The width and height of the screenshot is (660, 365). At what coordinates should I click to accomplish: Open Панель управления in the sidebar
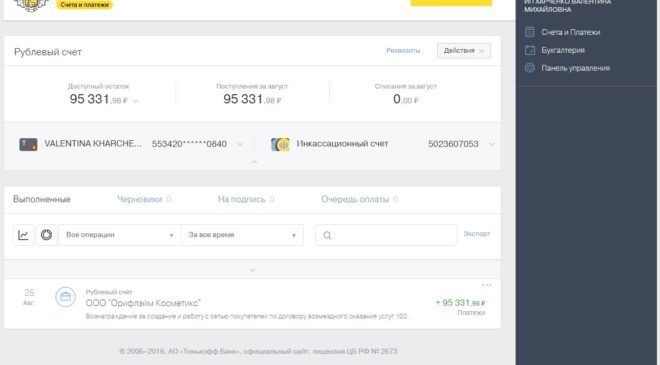(575, 68)
